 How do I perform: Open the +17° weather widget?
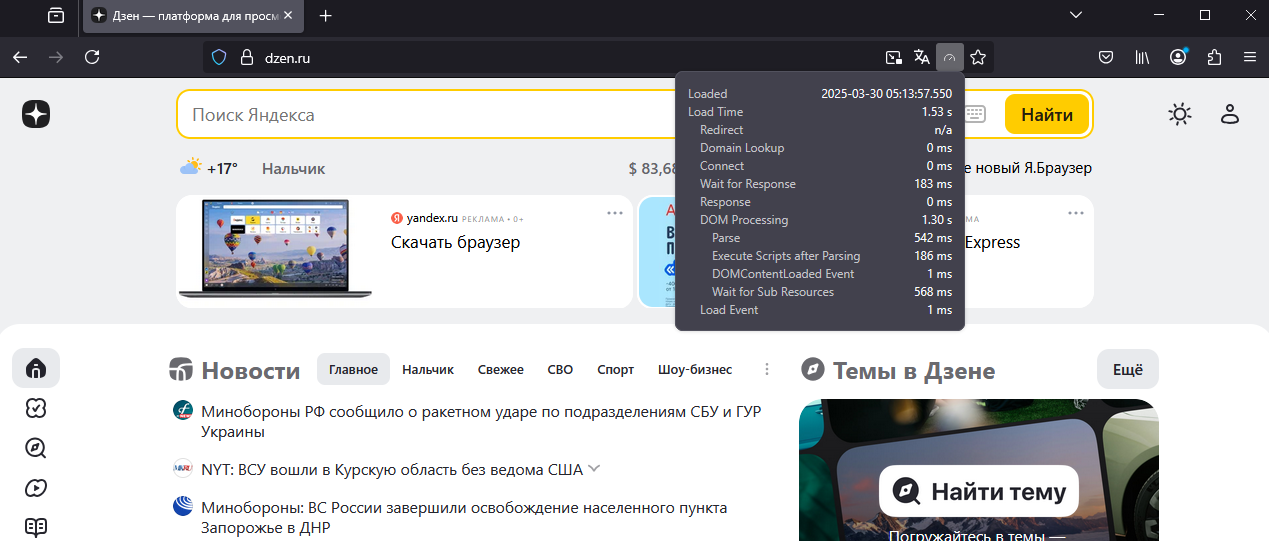(209, 168)
